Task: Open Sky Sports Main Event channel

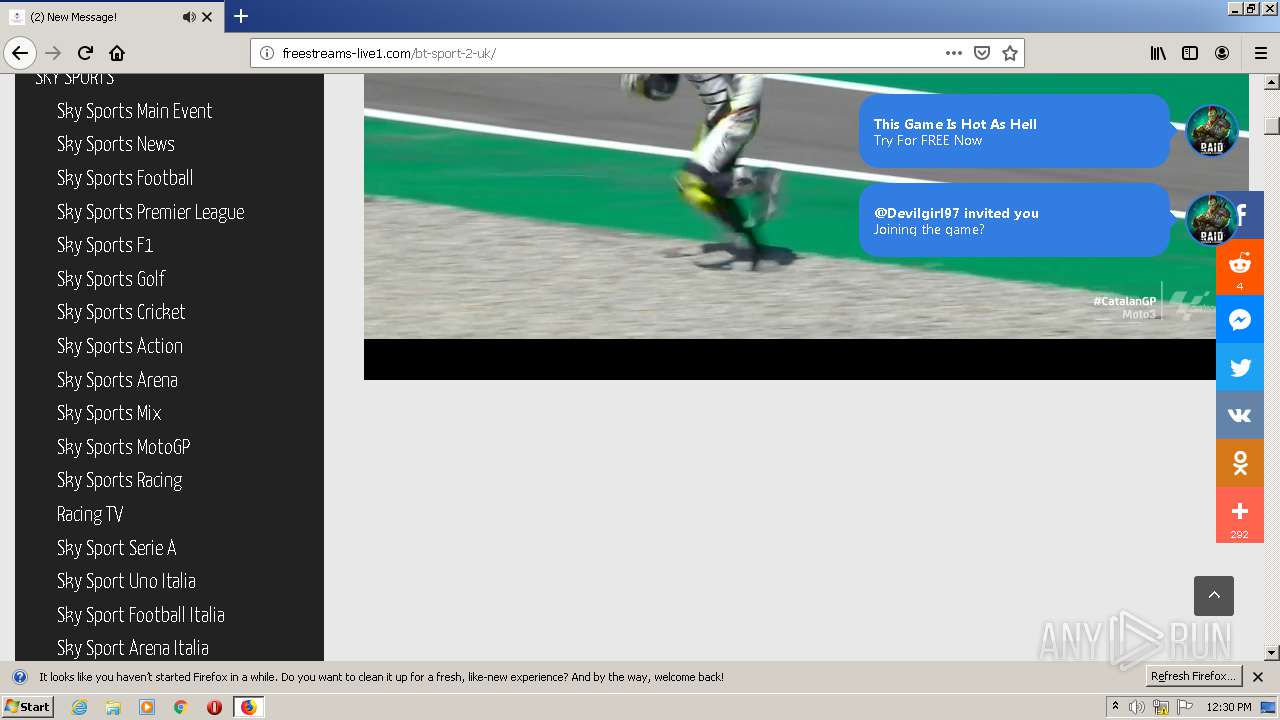Action: coord(134,111)
